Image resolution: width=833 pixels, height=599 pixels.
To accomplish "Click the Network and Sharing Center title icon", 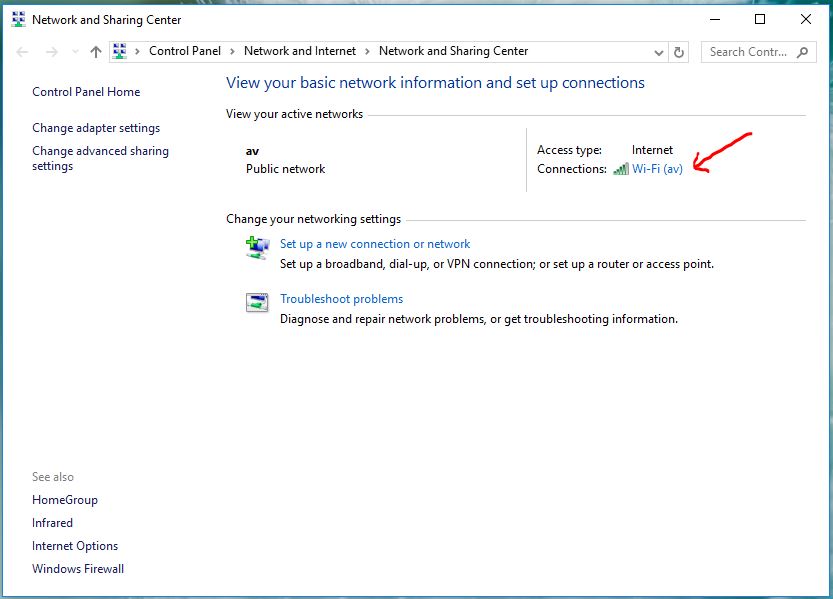I will [x=18, y=19].
